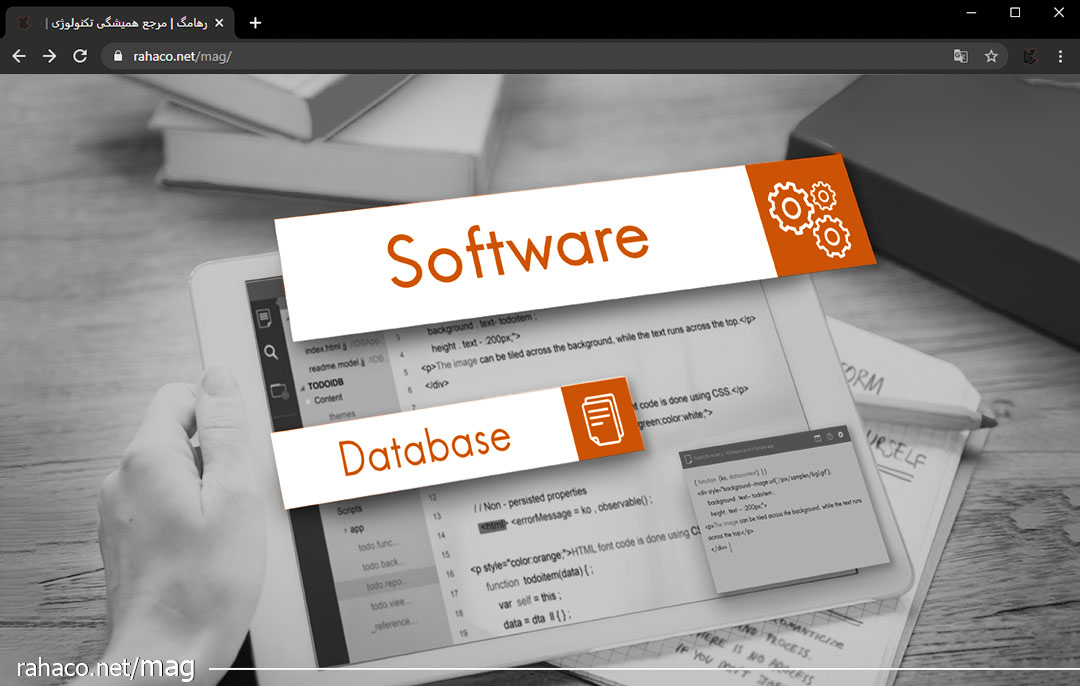
Task: Open the Google Translate page icon
Action: [960, 56]
